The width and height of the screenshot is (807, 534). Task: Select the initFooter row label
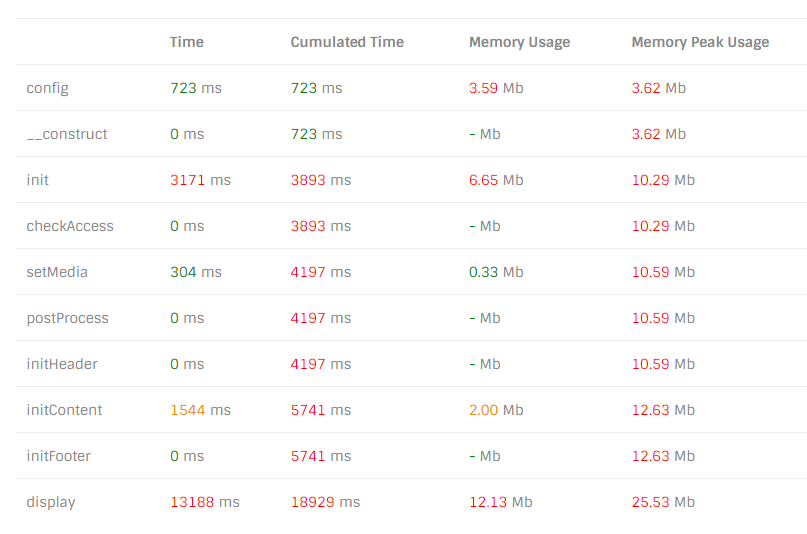[x=58, y=456]
